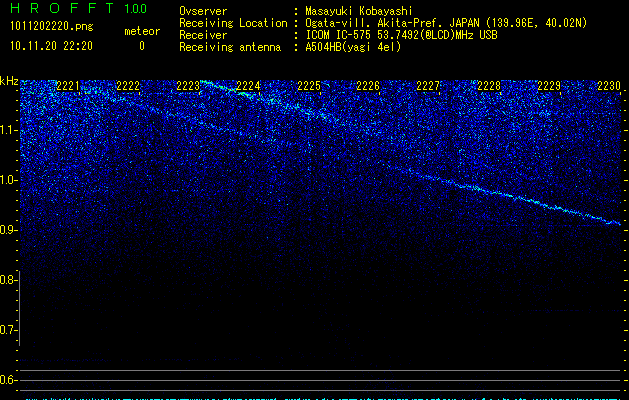Select the filename 1011202220.png

[51, 26]
